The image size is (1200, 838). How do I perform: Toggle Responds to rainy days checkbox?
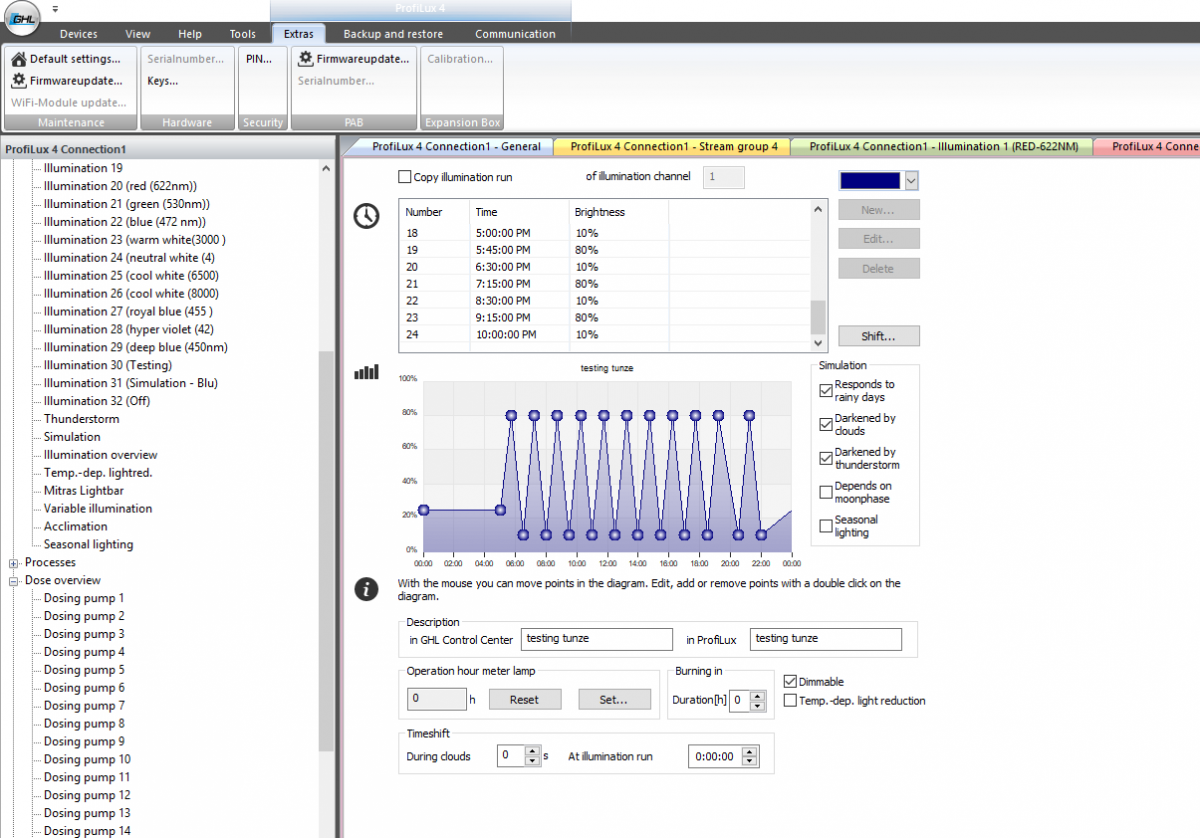tap(826, 390)
